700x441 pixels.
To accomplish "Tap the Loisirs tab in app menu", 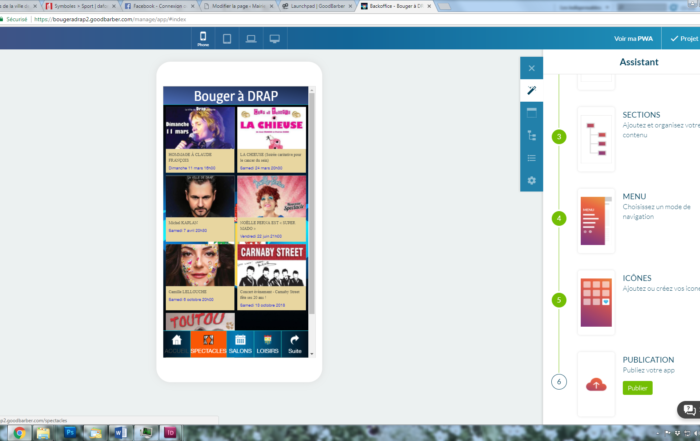I will (267, 344).
